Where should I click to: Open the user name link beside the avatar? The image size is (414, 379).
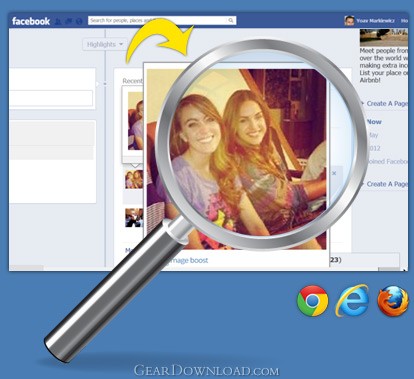(x=375, y=21)
